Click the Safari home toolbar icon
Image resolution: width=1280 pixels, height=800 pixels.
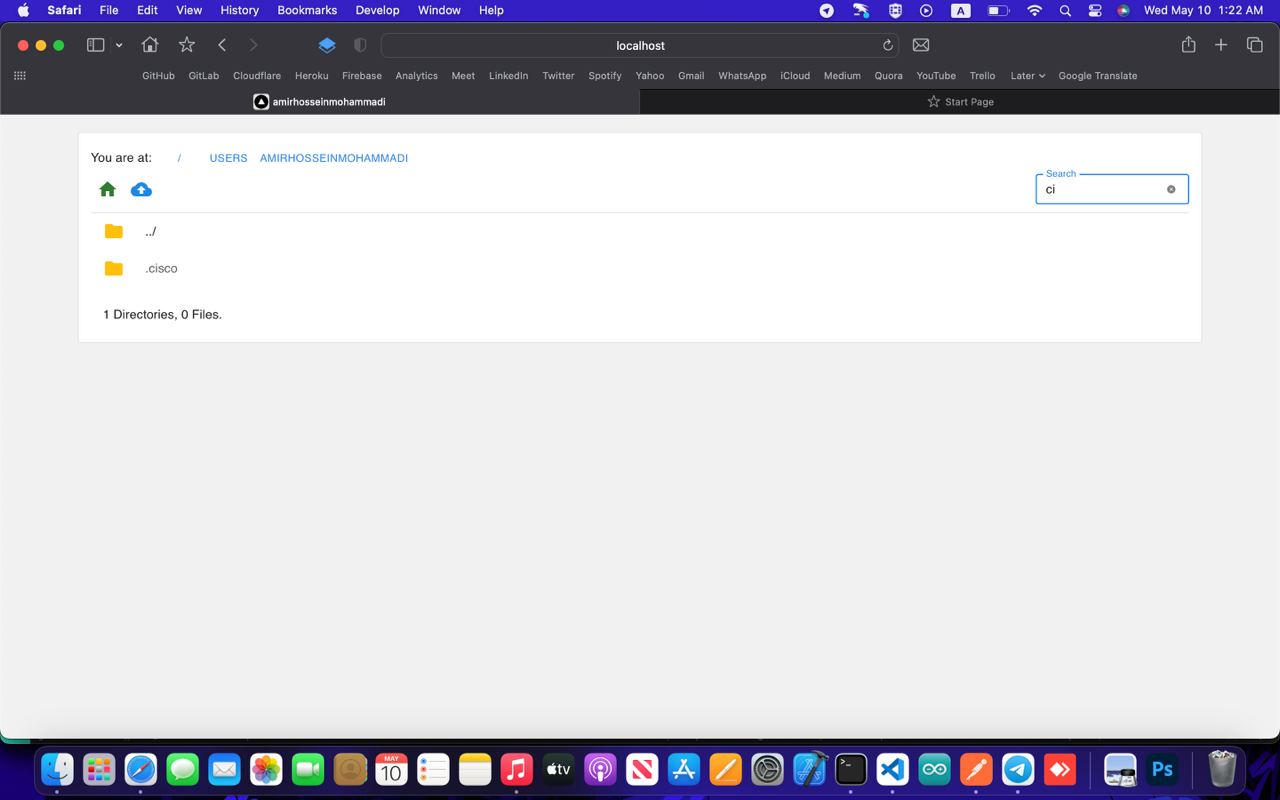tap(150, 45)
